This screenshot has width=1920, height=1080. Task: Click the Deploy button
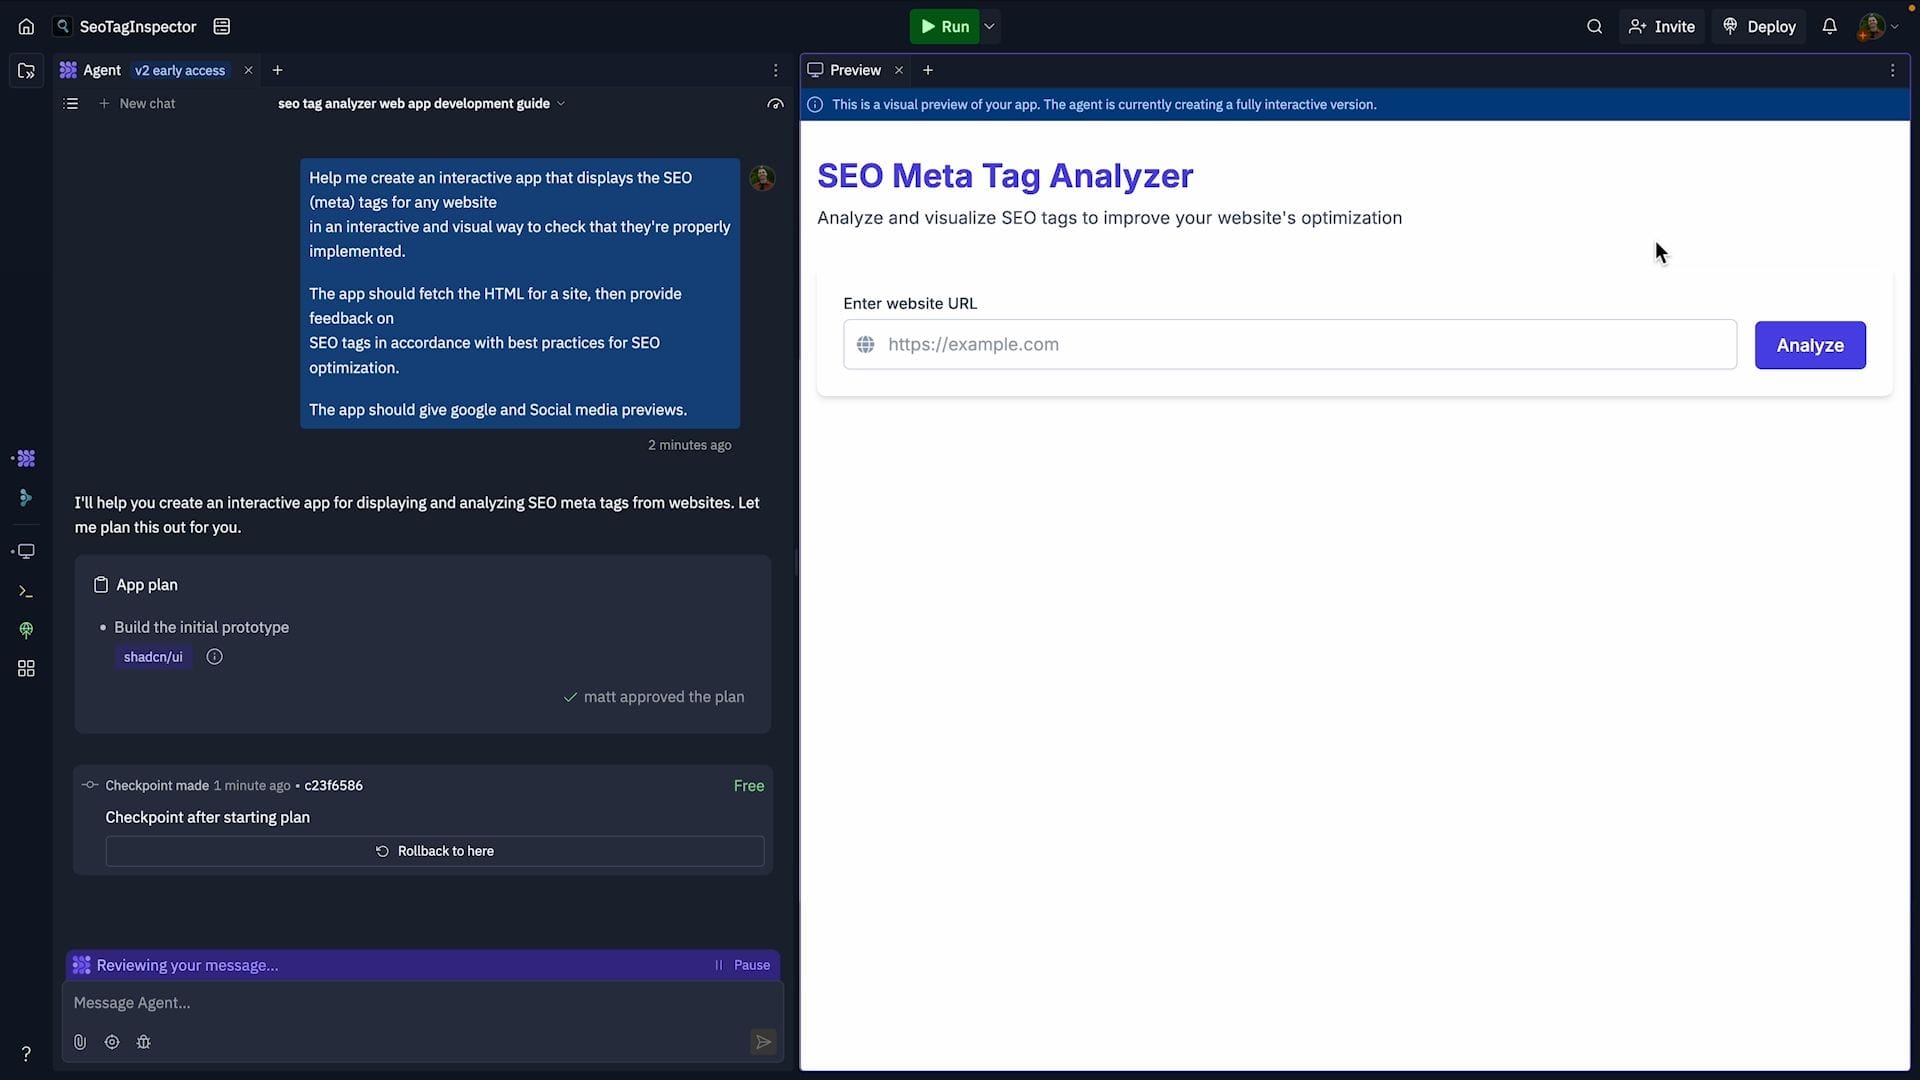pyautogui.click(x=1759, y=27)
